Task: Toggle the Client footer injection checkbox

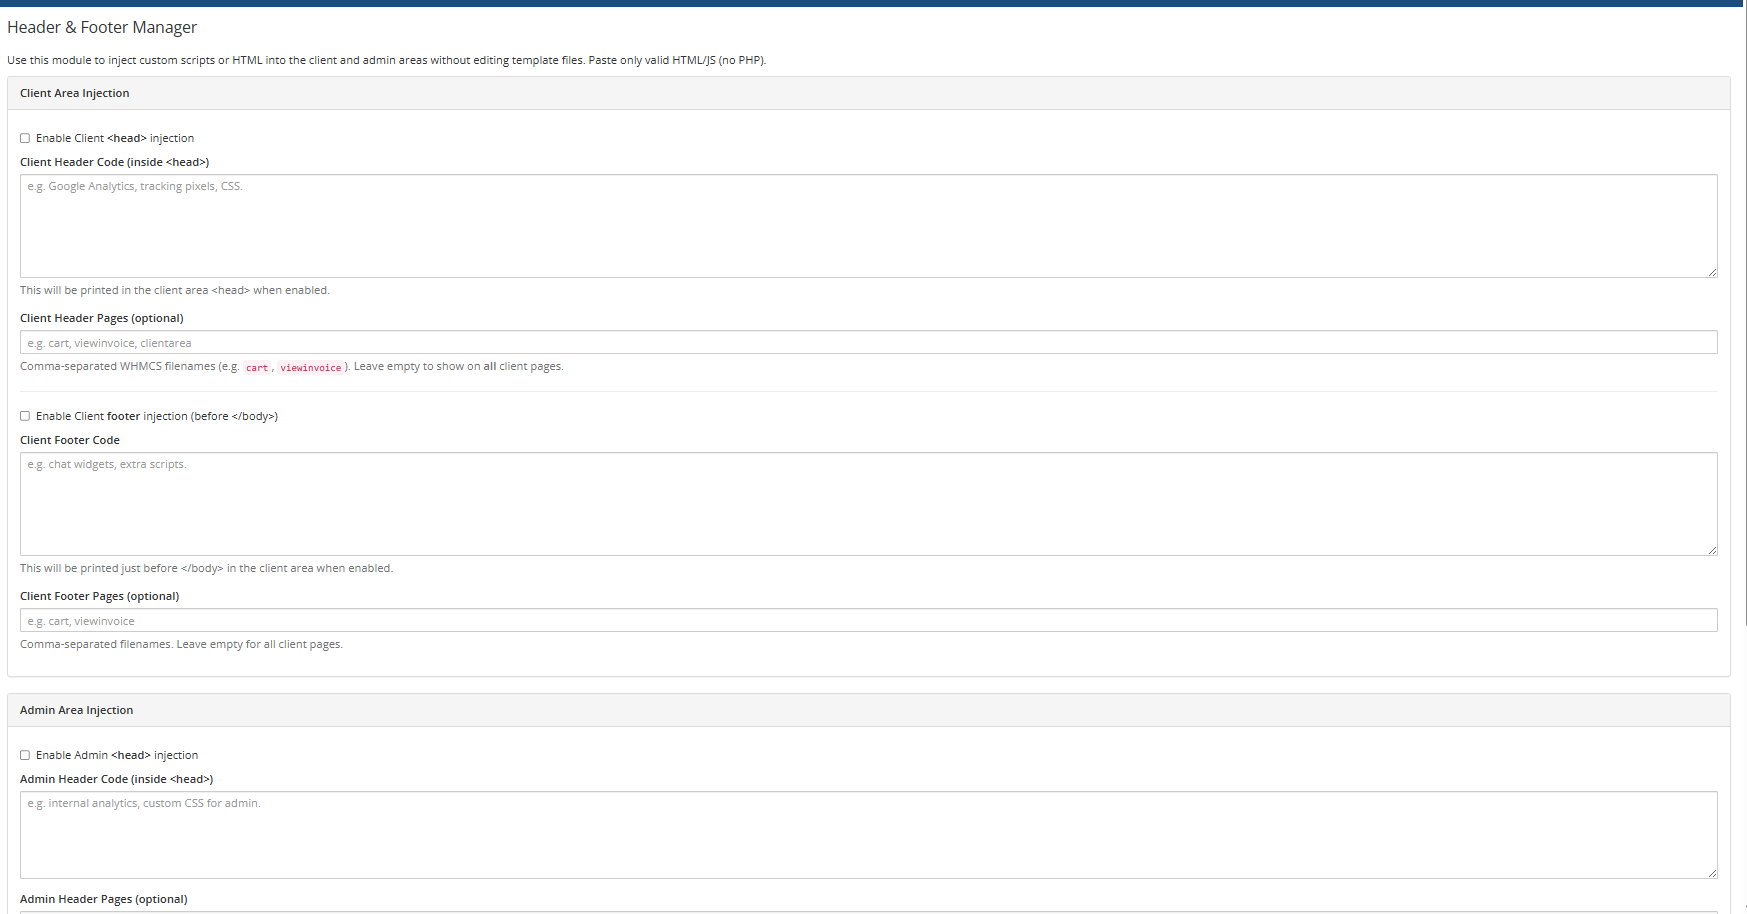Action: (x=25, y=417)
